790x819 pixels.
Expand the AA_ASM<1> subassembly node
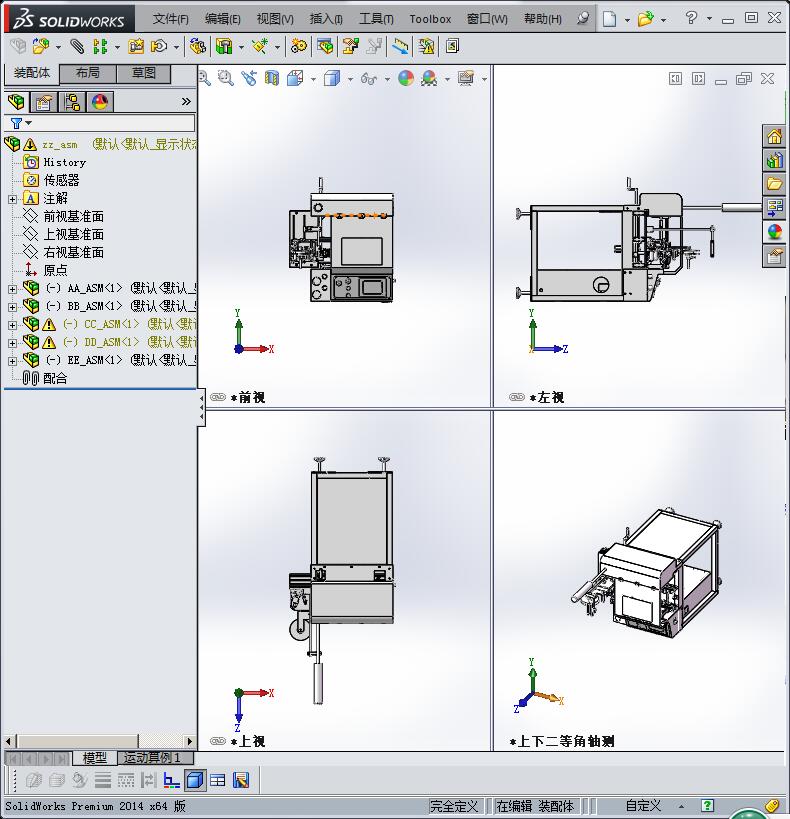[13, 289]
